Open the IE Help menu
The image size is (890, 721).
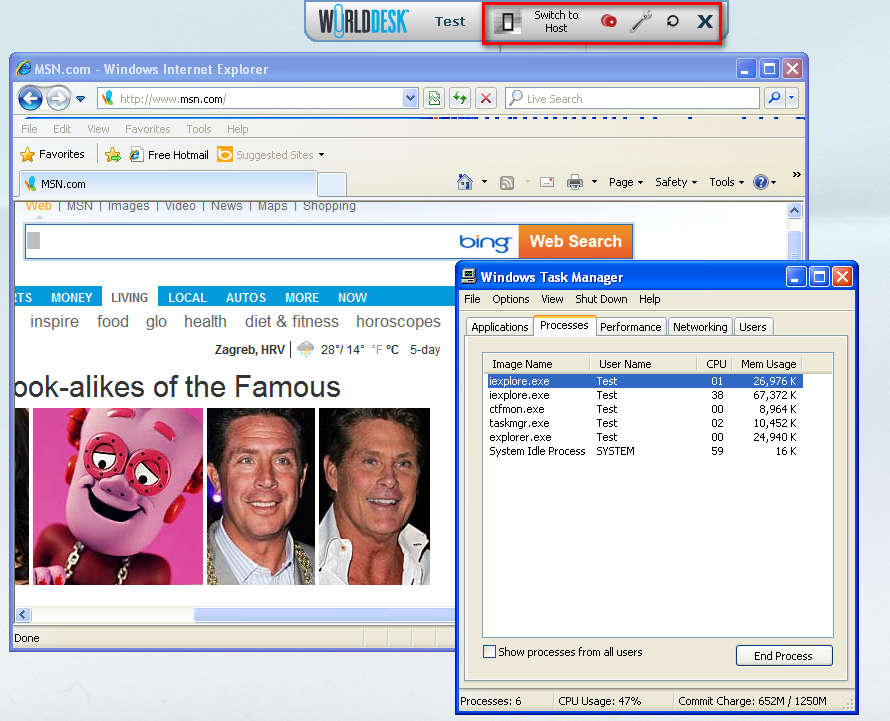click(238, 129)
